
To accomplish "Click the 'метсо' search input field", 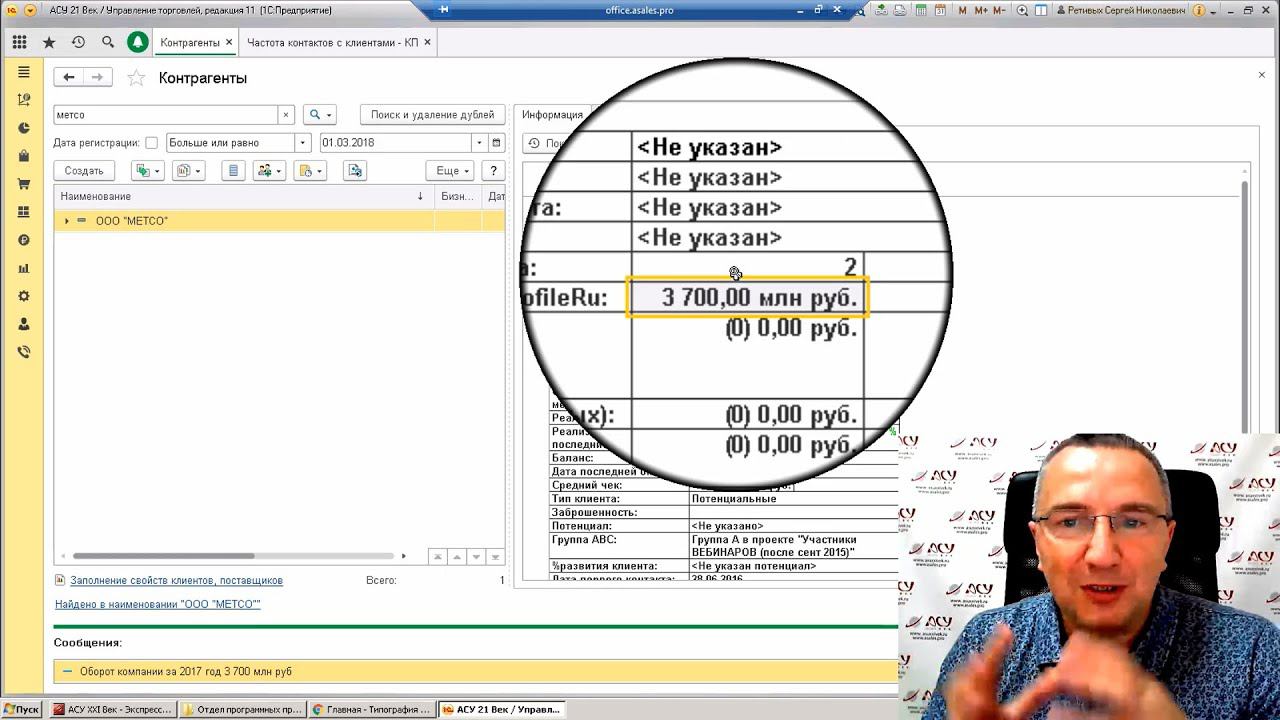I will 166,115.
